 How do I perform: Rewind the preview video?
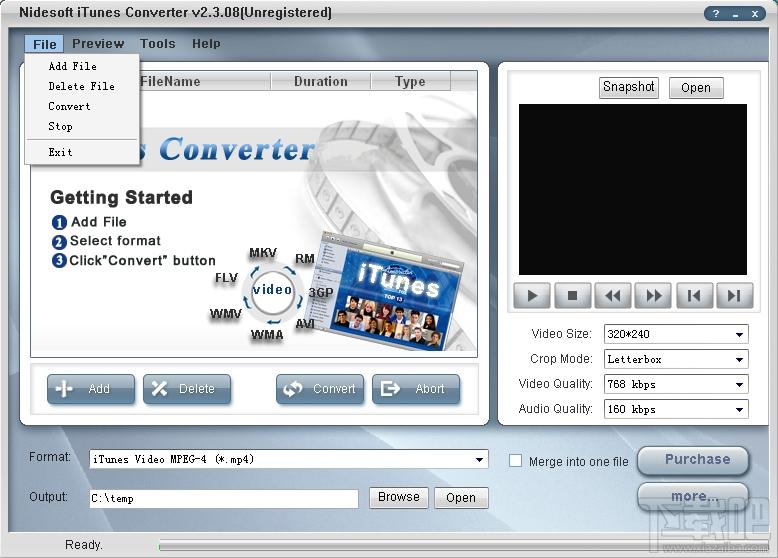[x=613, y=296]
